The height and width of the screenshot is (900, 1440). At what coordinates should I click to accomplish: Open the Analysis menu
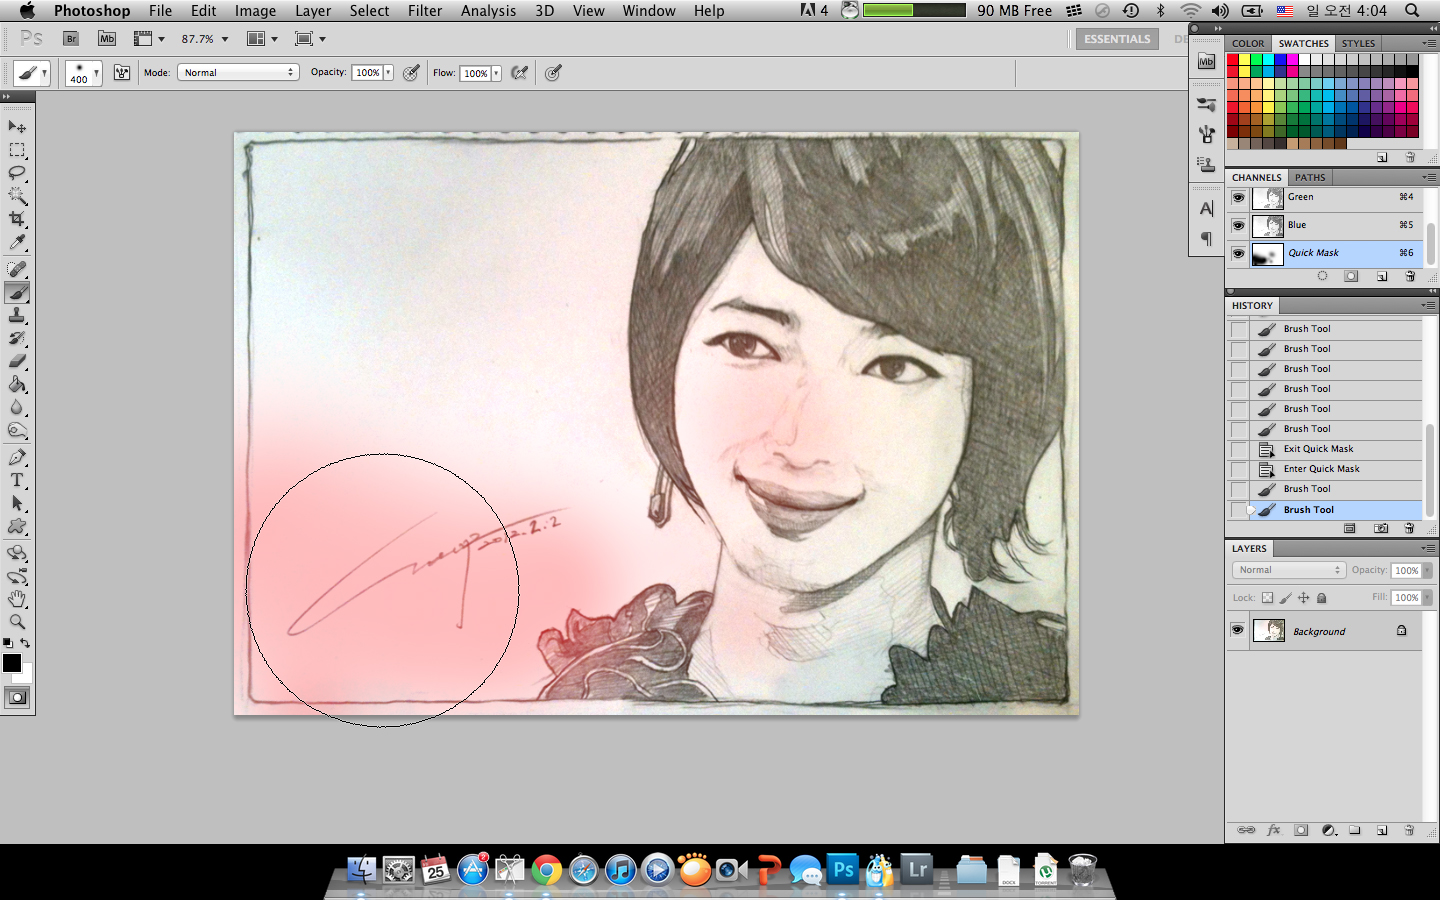pos(488,10)
